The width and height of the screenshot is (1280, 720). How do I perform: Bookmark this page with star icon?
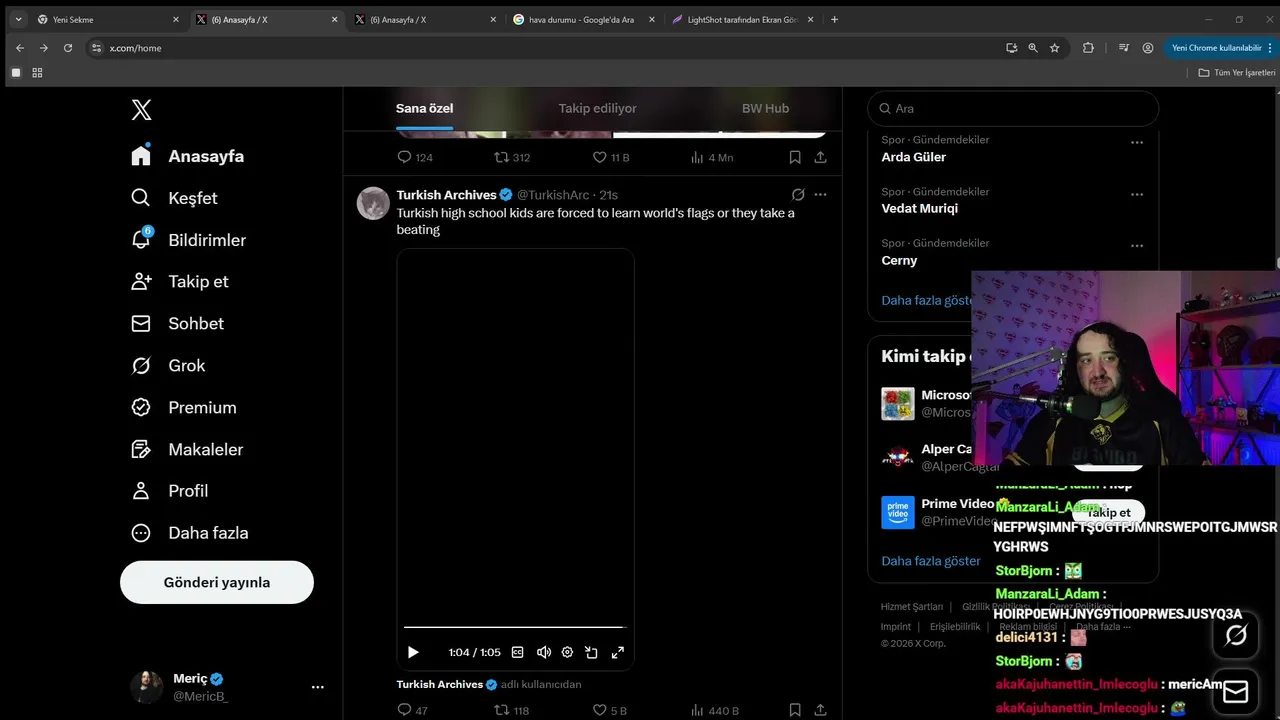[x=1054, y=48]
